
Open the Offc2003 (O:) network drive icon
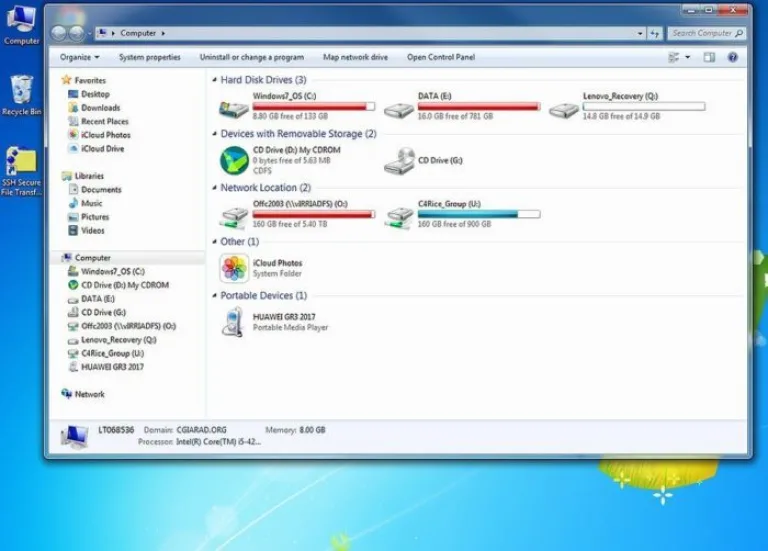point(234,218)
